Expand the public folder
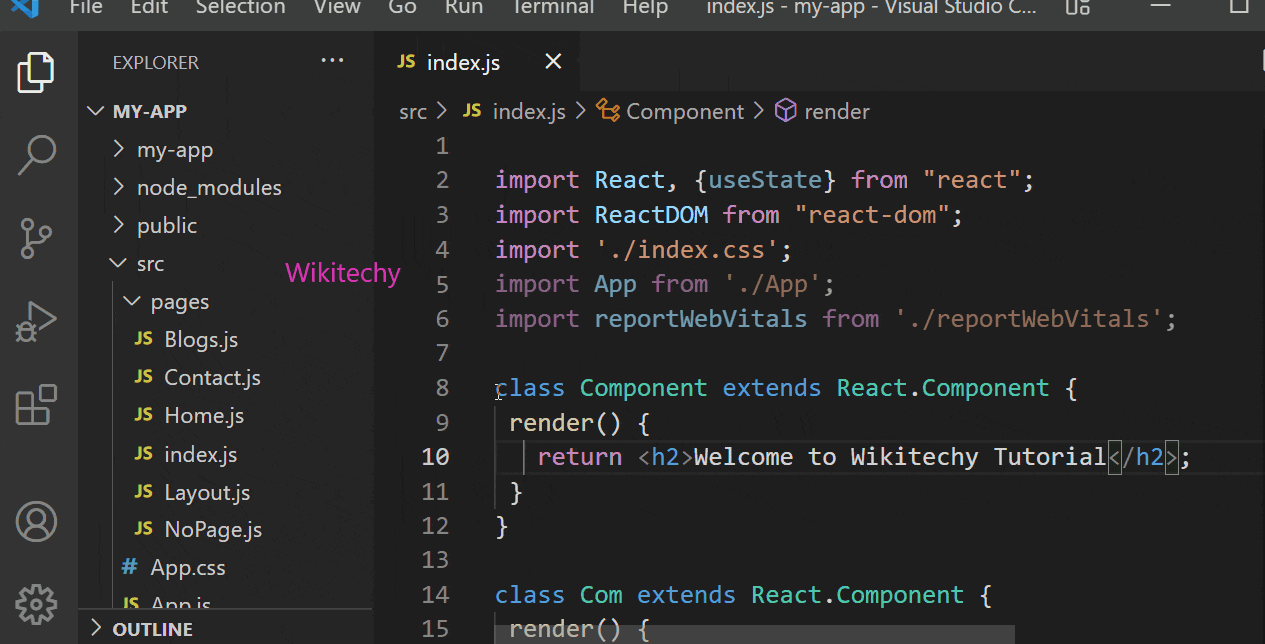1265x644 pixels. 166,225
